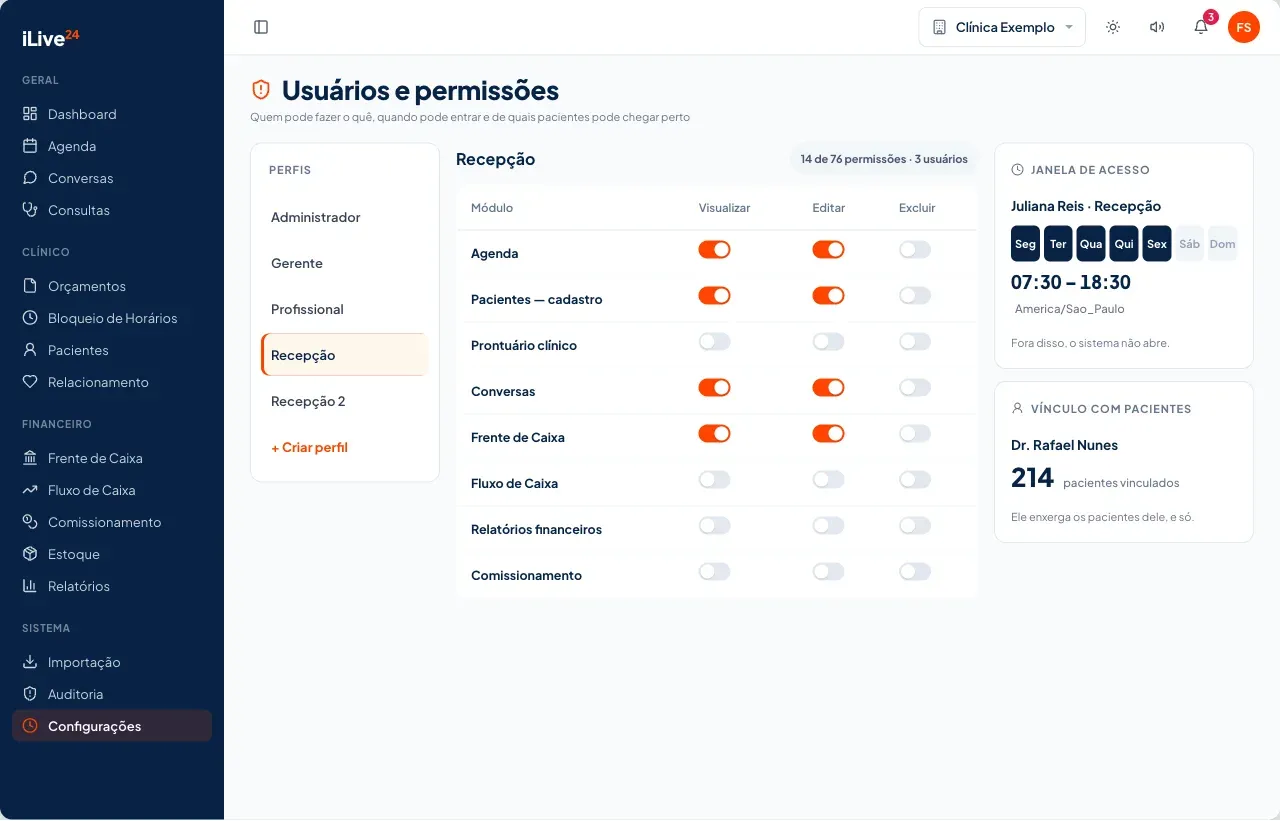Click the Frente de Caixa bank icon
The image size is (1280, 821).
coord(30,458)
